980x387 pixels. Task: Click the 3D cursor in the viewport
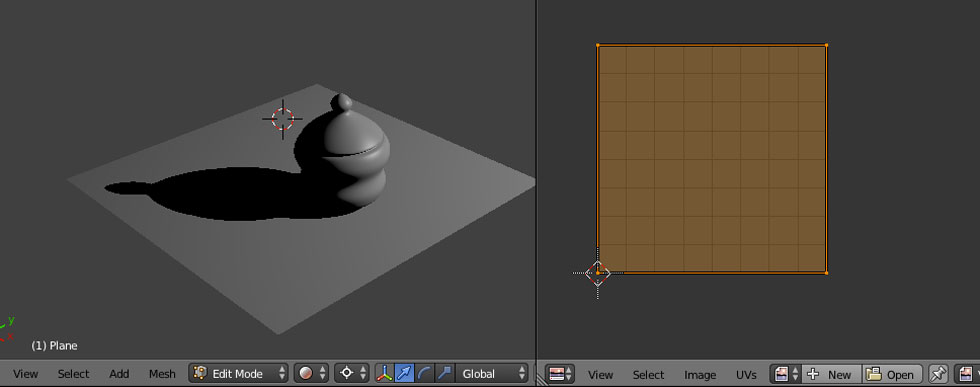point(282,119)
